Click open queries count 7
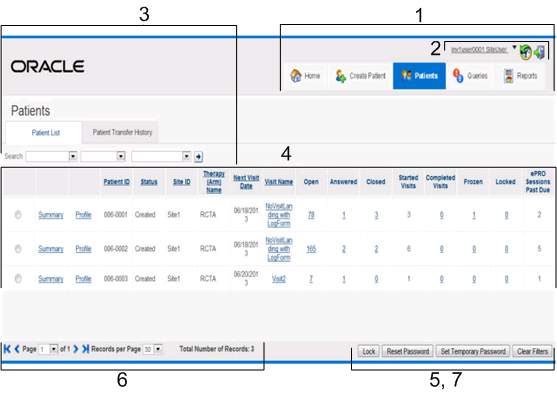This screenshot has height=393, width=557. [311, 279]
